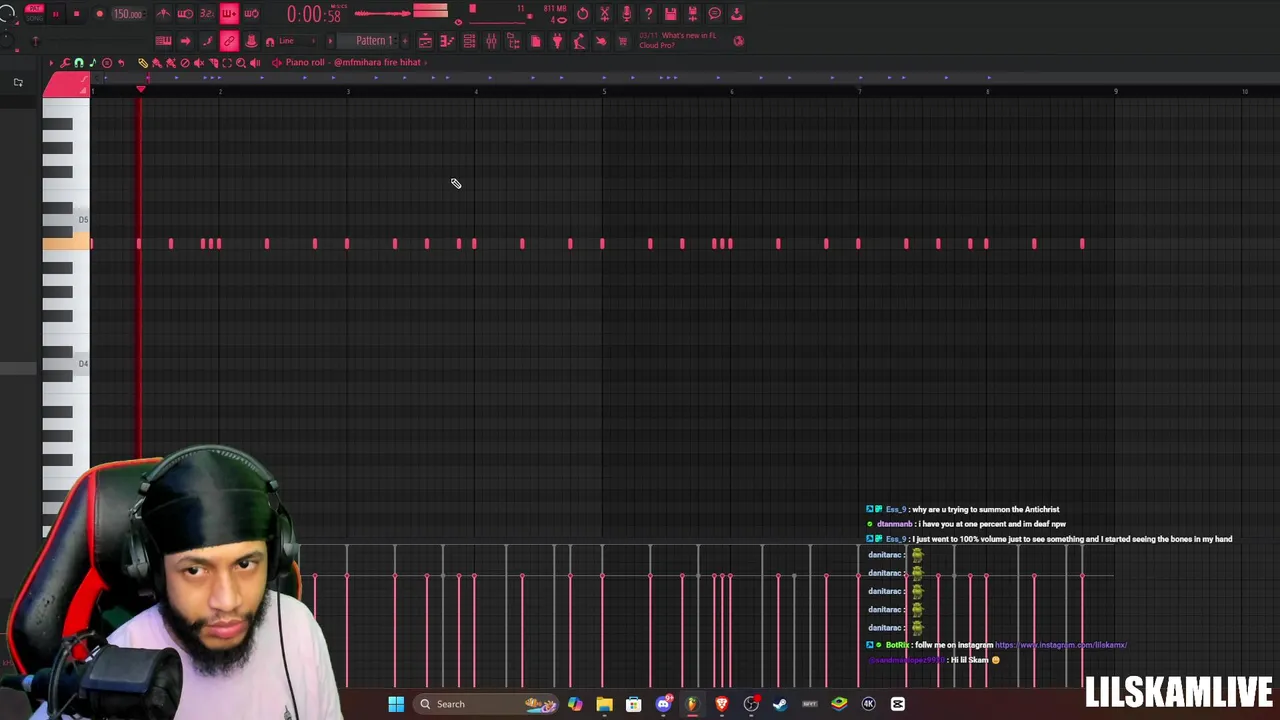Image resolution: width=1280 pixels, height=720 pixels.
Task: Click the save new version icon
Action: 693,14
